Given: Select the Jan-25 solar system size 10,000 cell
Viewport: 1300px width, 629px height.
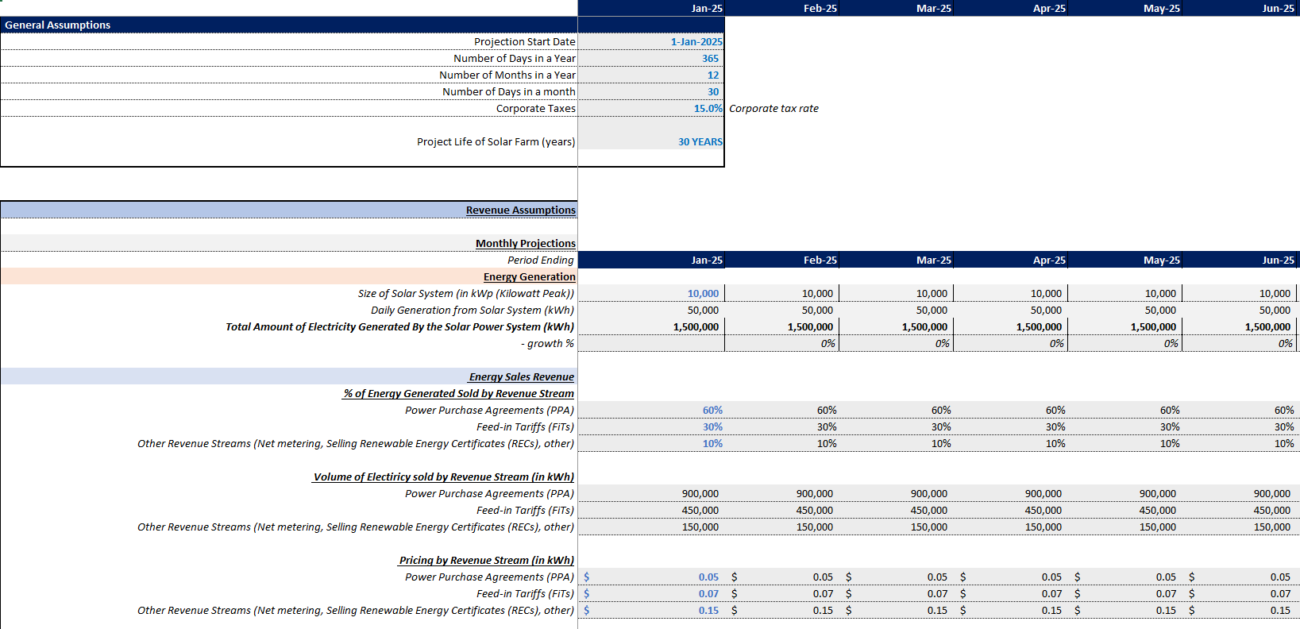Looking at the screenshot, I should (651, 293).
